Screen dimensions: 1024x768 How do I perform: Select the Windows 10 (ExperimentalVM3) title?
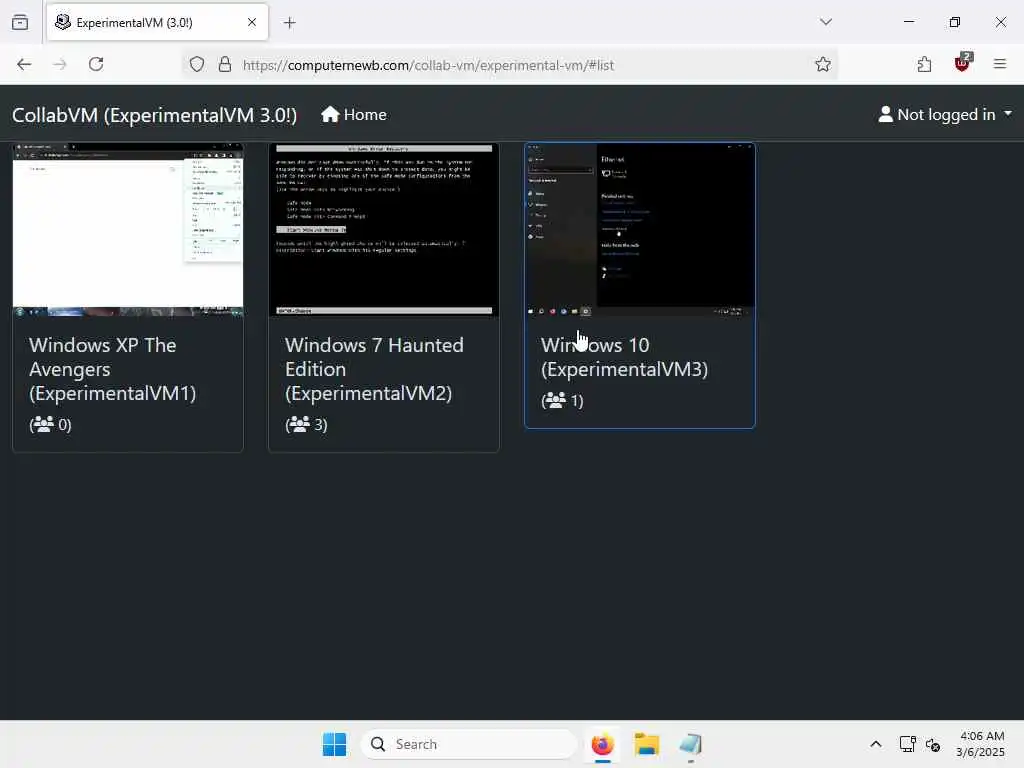pos(624,357)
